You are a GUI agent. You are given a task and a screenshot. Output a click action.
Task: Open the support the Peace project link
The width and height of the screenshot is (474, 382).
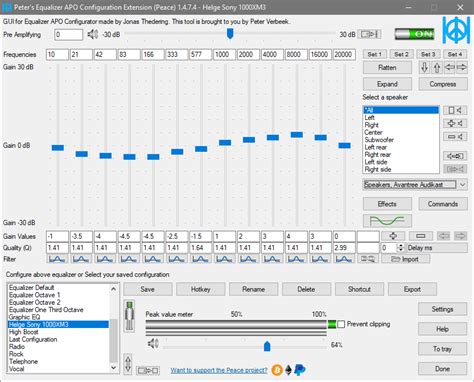click(219, 370)
